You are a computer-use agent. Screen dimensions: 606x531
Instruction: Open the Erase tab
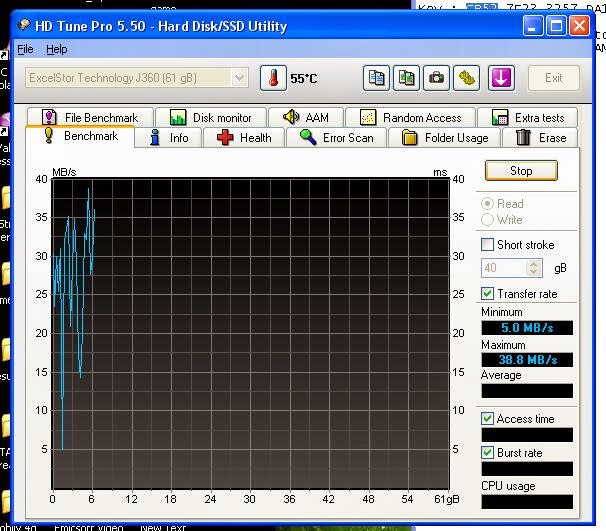tap(540, 138)
